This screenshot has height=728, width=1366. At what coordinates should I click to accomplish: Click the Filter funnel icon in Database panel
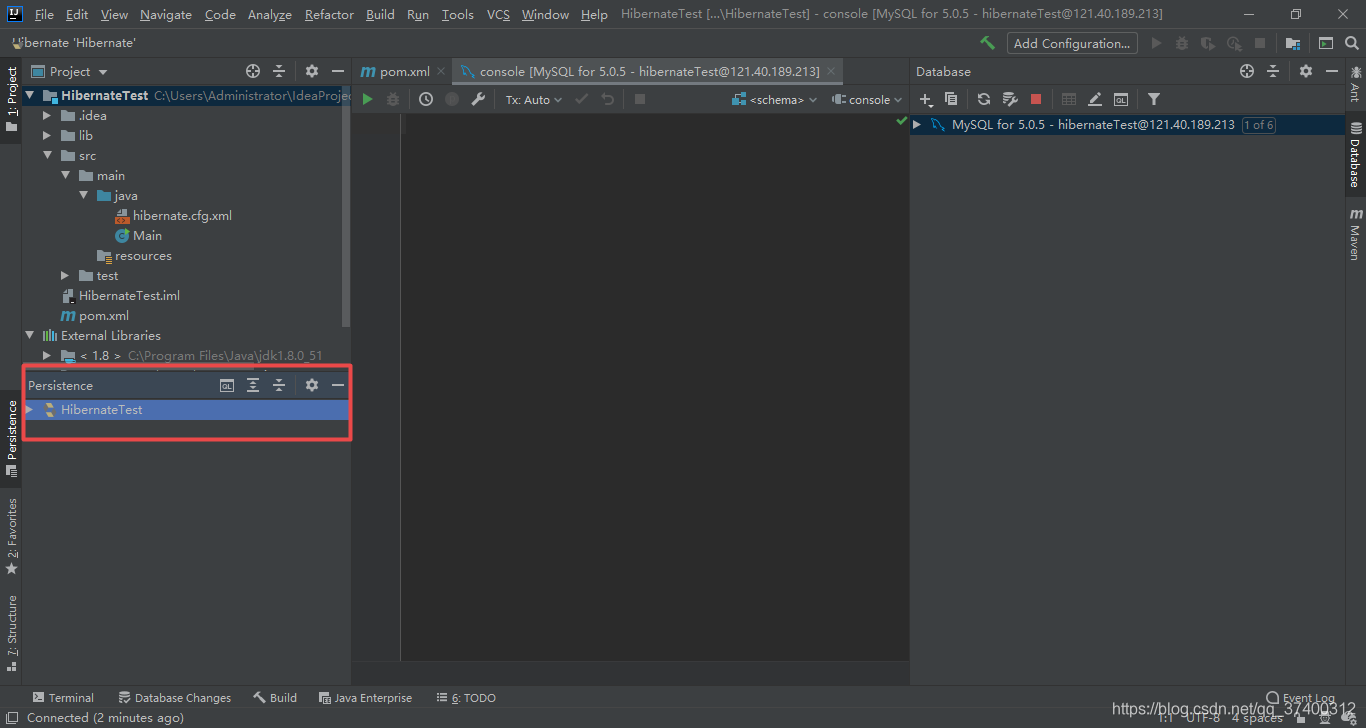pyautogui.click(x=1154, y=99)
